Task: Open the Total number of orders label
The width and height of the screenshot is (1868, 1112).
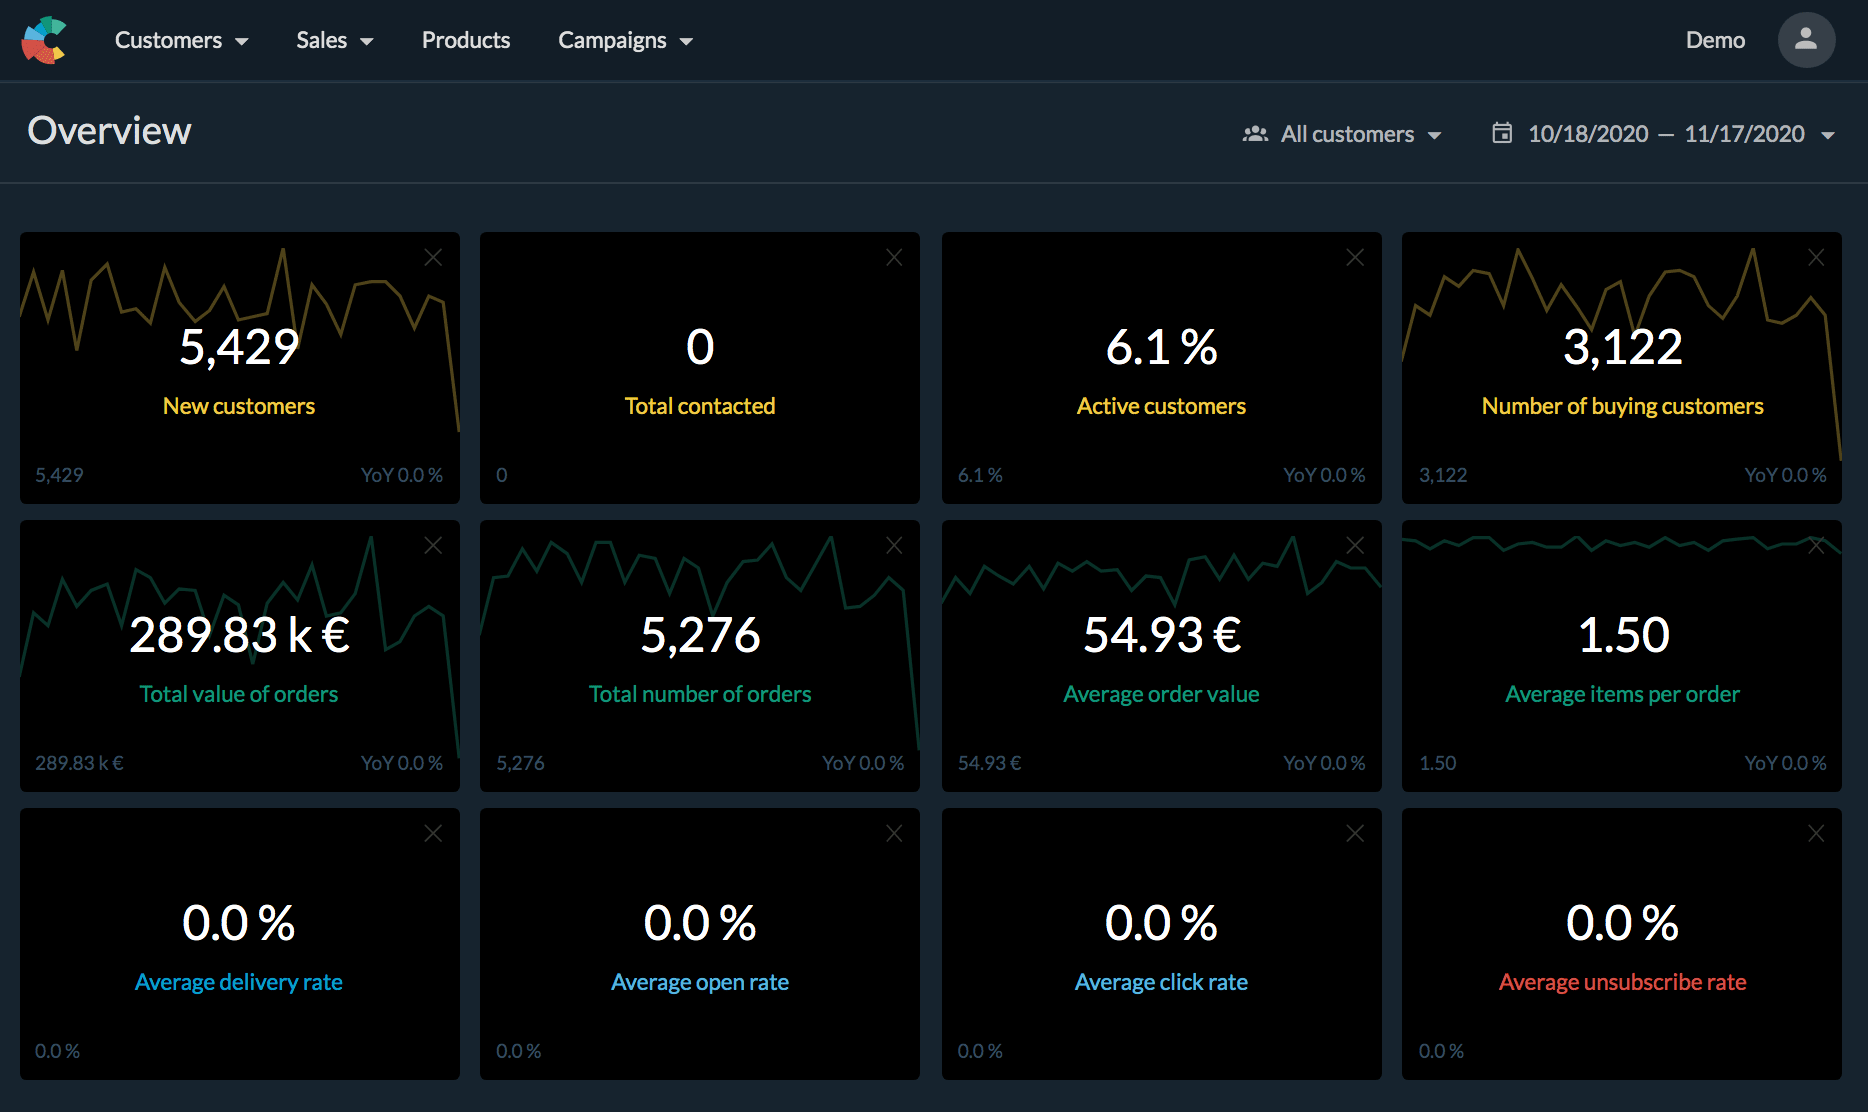Action: [x=700, y=694]
